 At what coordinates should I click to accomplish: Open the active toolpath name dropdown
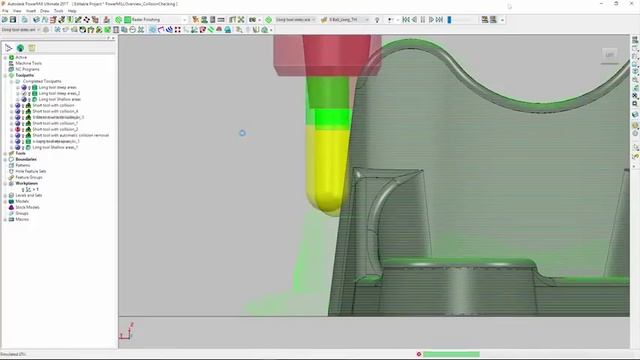(313, 20)
